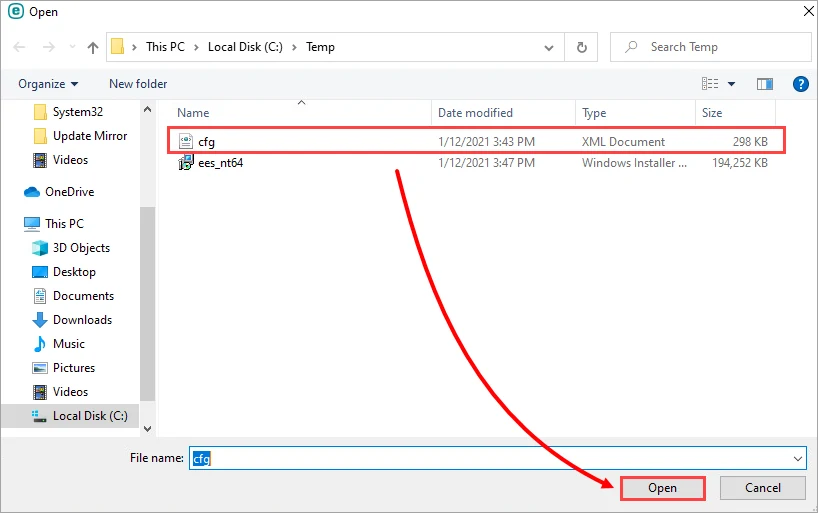Refresh the Temp folder listing
The image size is (818, 513).
pyautogui.click(x=582, y=47)
